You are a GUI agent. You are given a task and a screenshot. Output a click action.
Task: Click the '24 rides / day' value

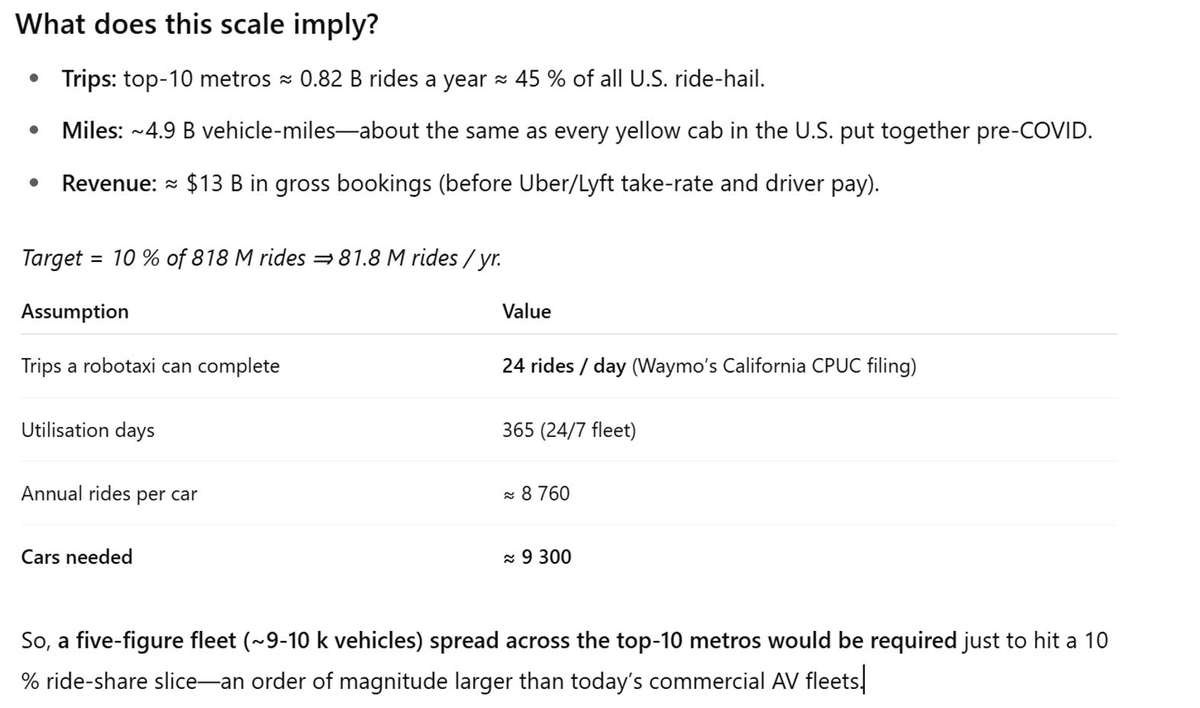564,366
